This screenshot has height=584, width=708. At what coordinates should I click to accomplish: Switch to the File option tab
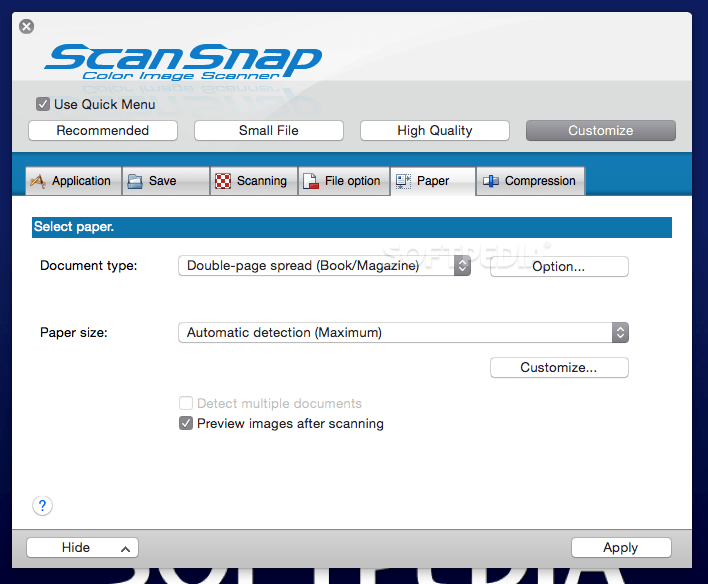point(344,181)
